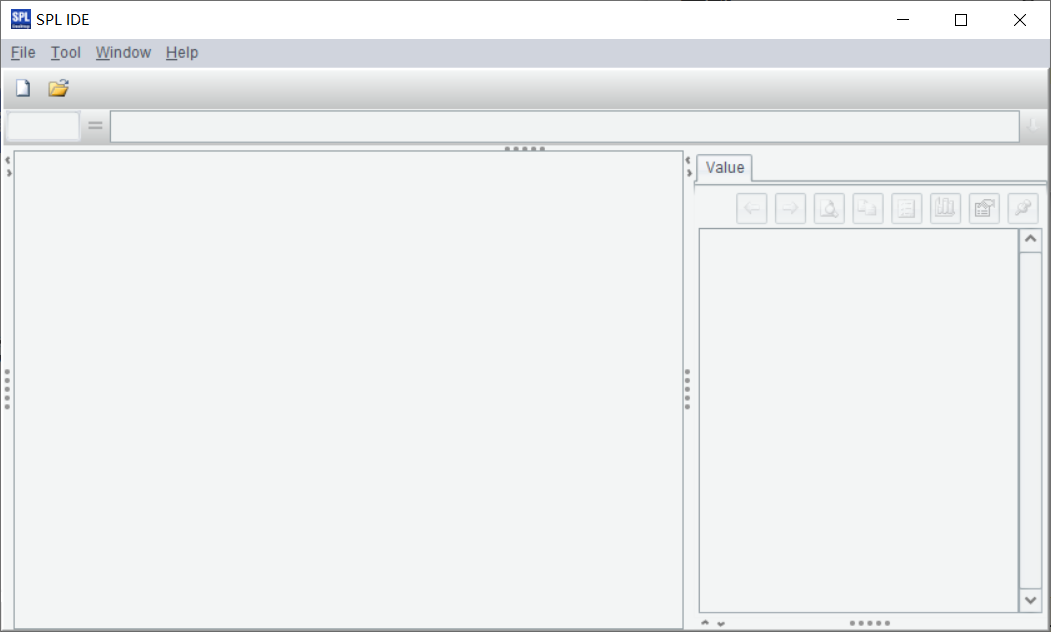
Task: Click the magnifier view icon in Value panel
Action: [829, 208]
